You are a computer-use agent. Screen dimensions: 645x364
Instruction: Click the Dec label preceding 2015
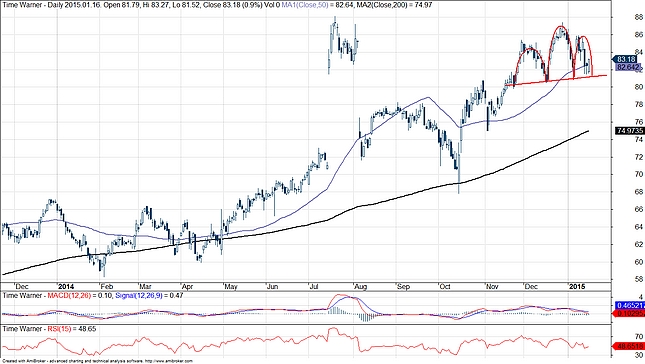tap(531, 286)
